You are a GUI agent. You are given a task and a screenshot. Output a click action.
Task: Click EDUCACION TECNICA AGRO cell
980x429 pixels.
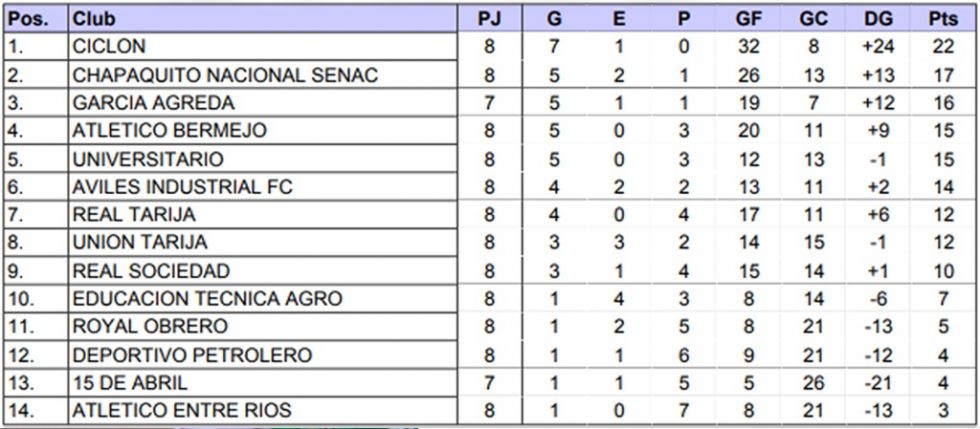(x=263, y=298)
